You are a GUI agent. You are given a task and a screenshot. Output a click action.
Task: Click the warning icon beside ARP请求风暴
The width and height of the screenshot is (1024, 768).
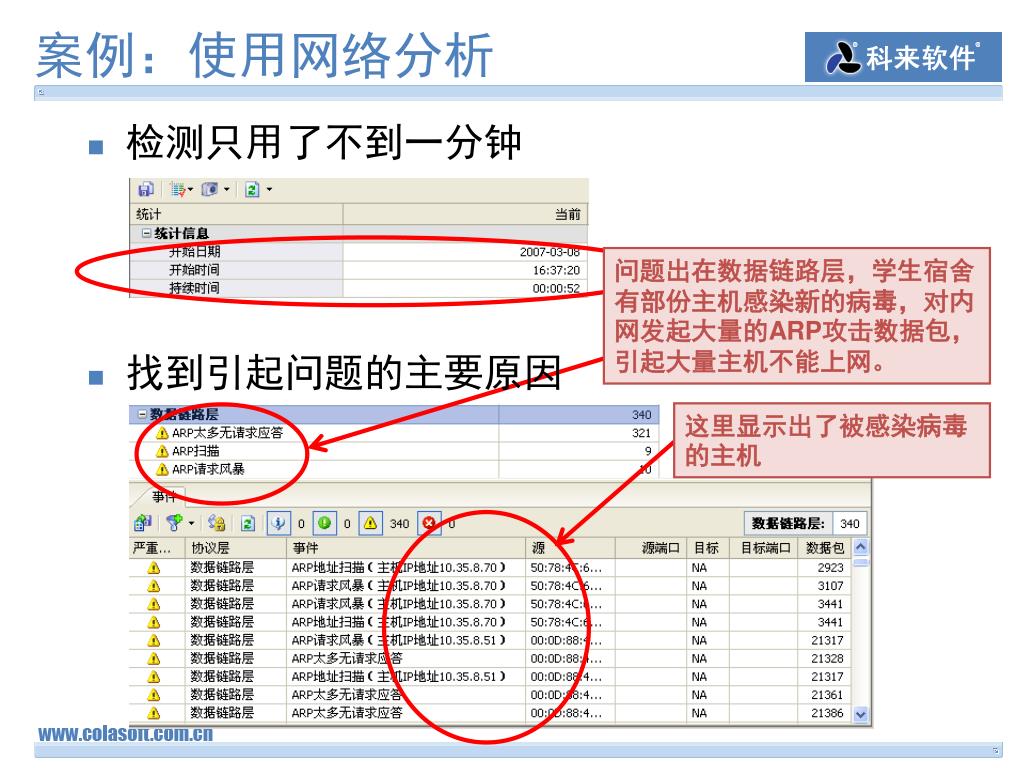(162, 469)
